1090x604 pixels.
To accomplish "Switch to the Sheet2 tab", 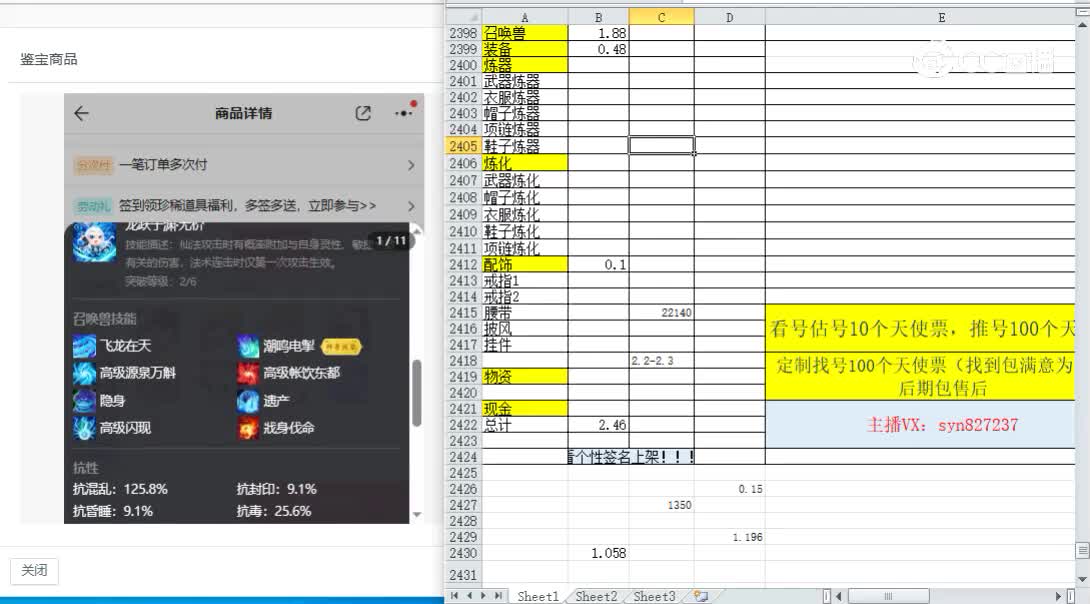I will (596, 596).
